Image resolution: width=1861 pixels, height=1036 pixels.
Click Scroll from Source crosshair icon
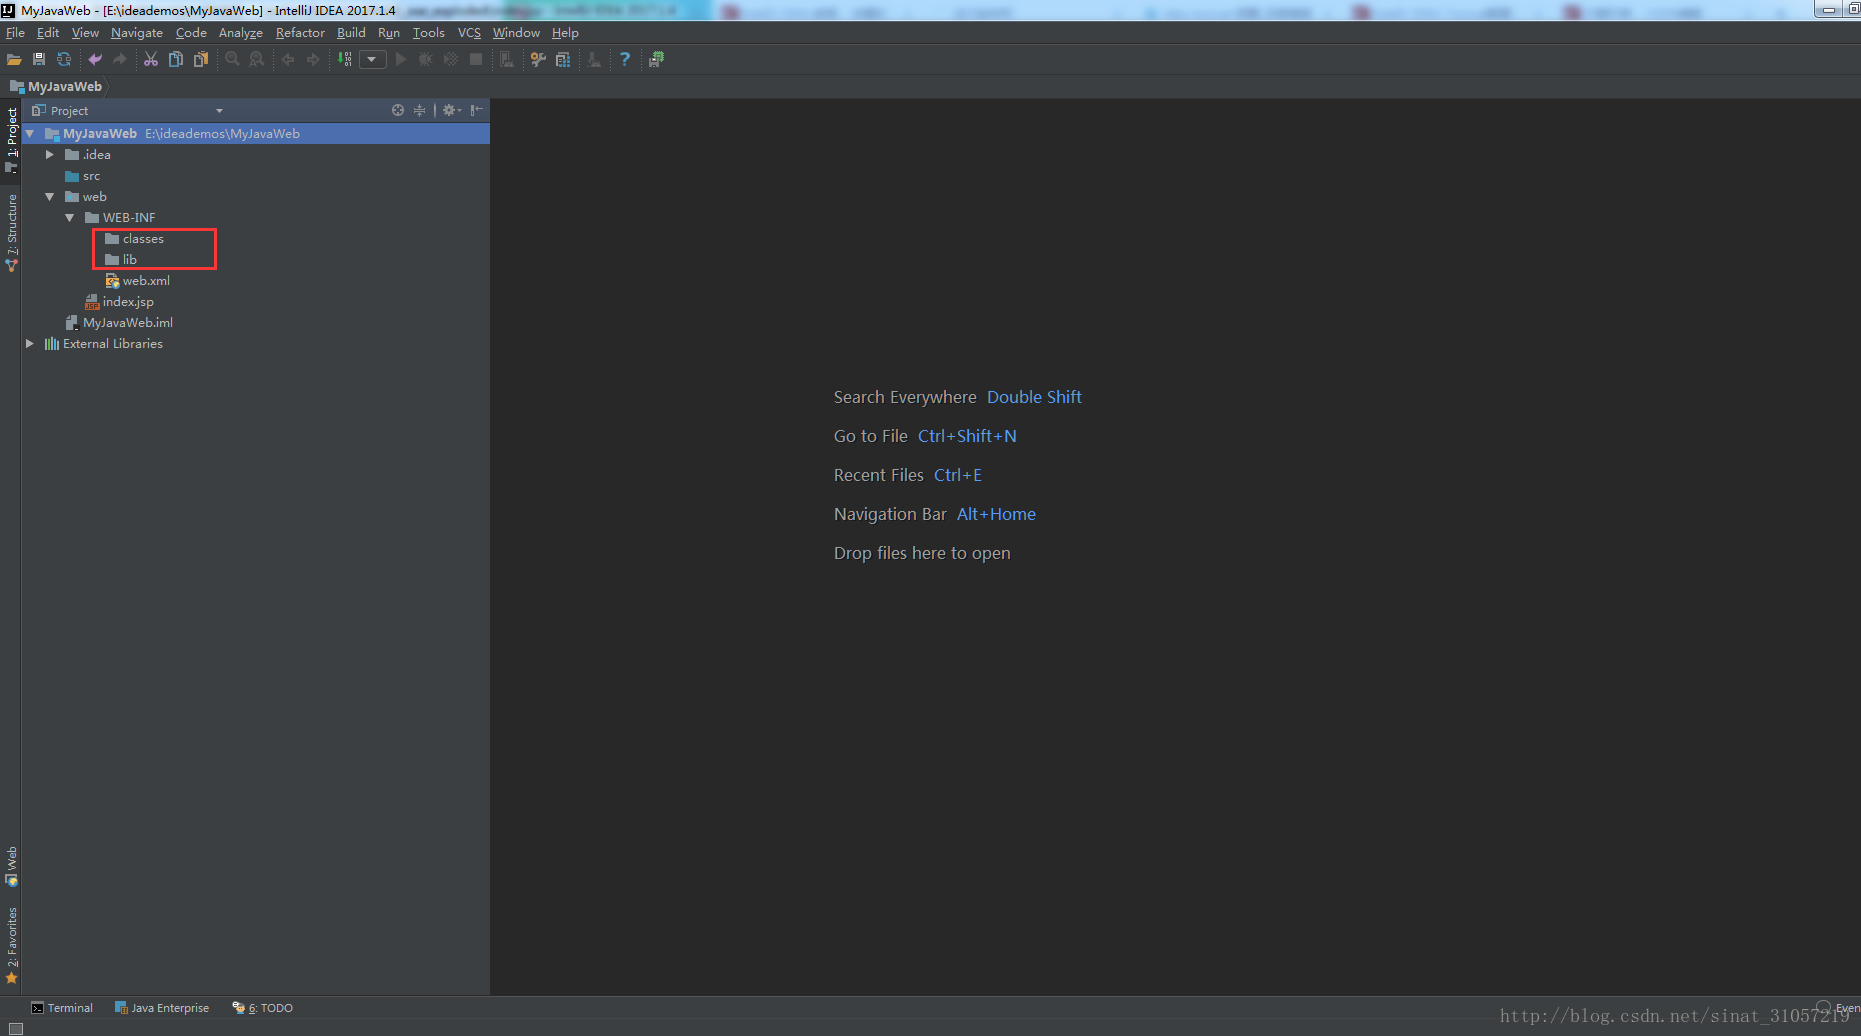coord(398,110)
